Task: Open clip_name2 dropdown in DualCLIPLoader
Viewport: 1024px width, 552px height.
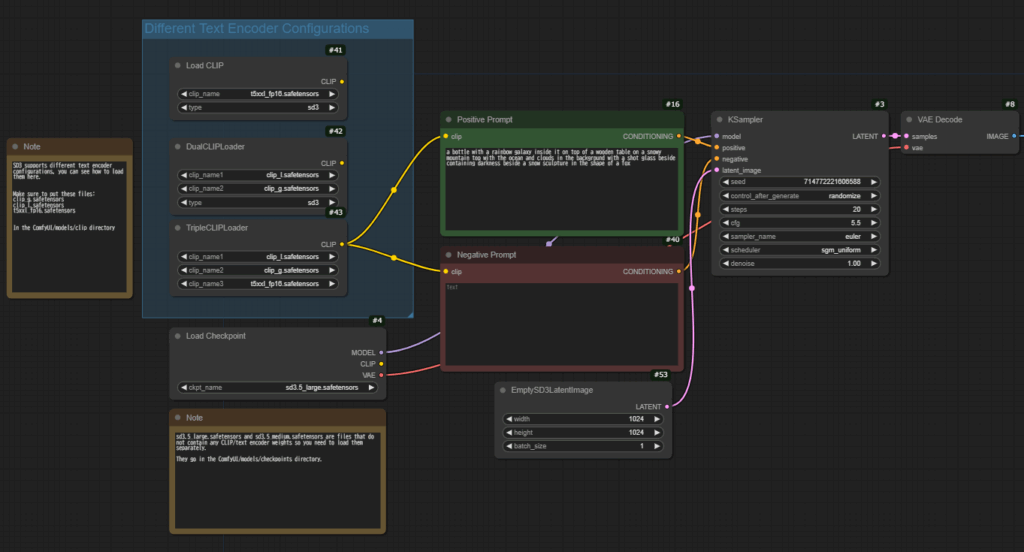Action: (258, 189)
